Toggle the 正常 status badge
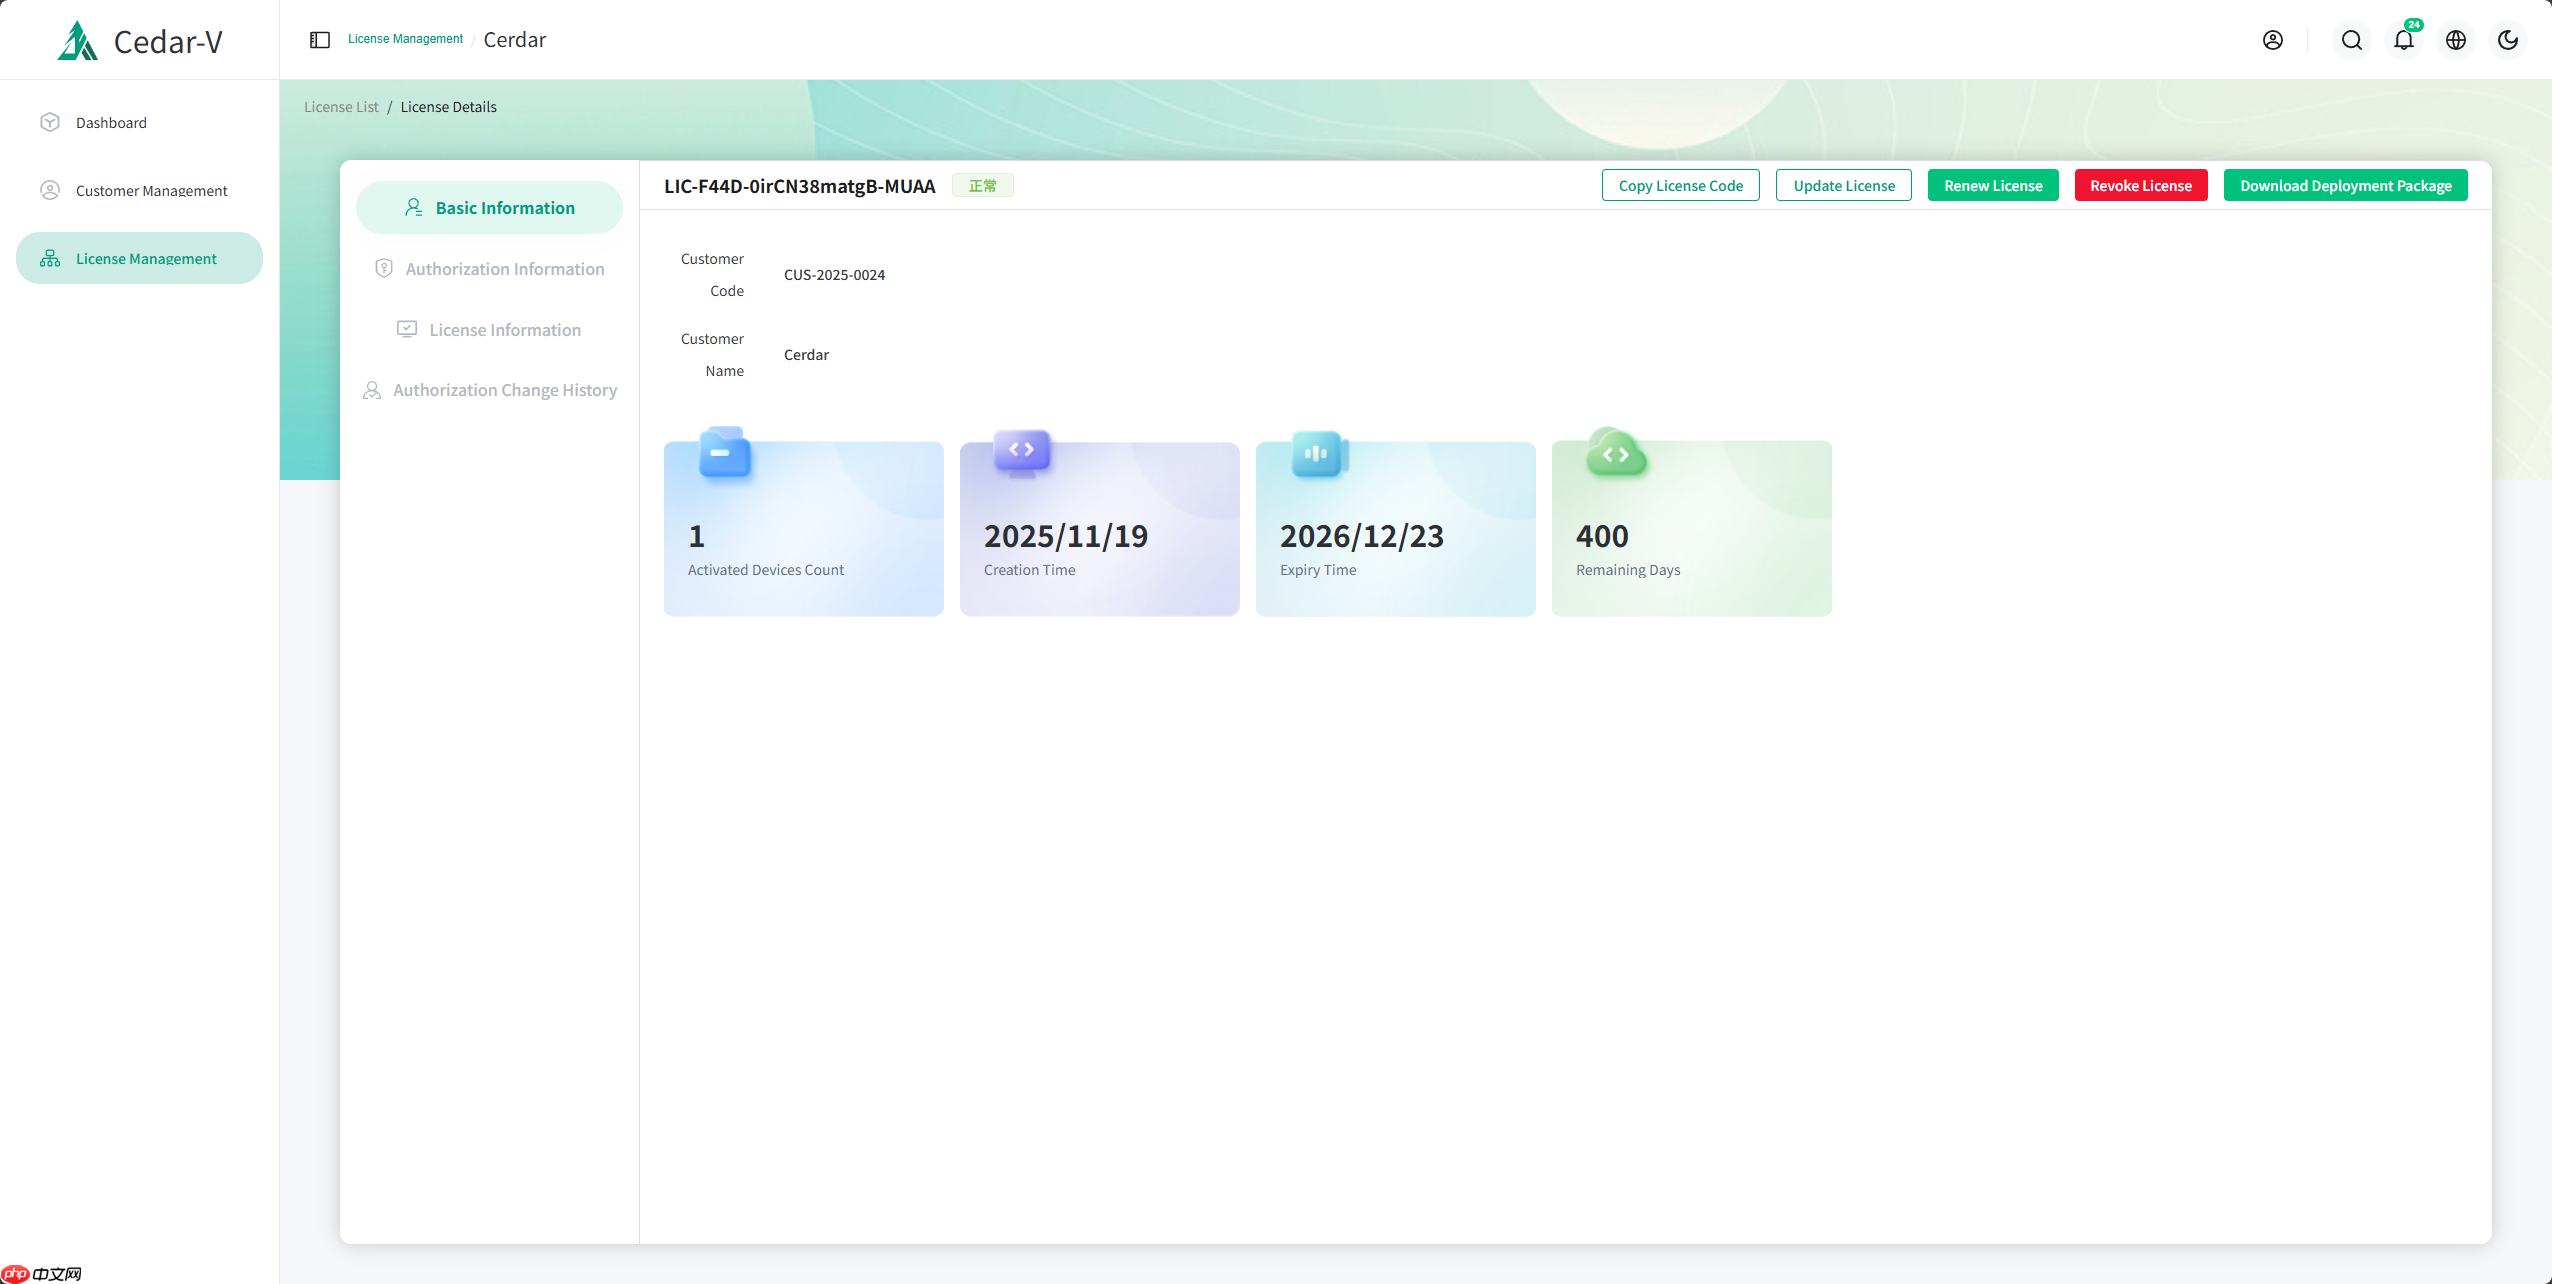The height and width of the screenshot is (1284, 2552). tap(982, 185)
